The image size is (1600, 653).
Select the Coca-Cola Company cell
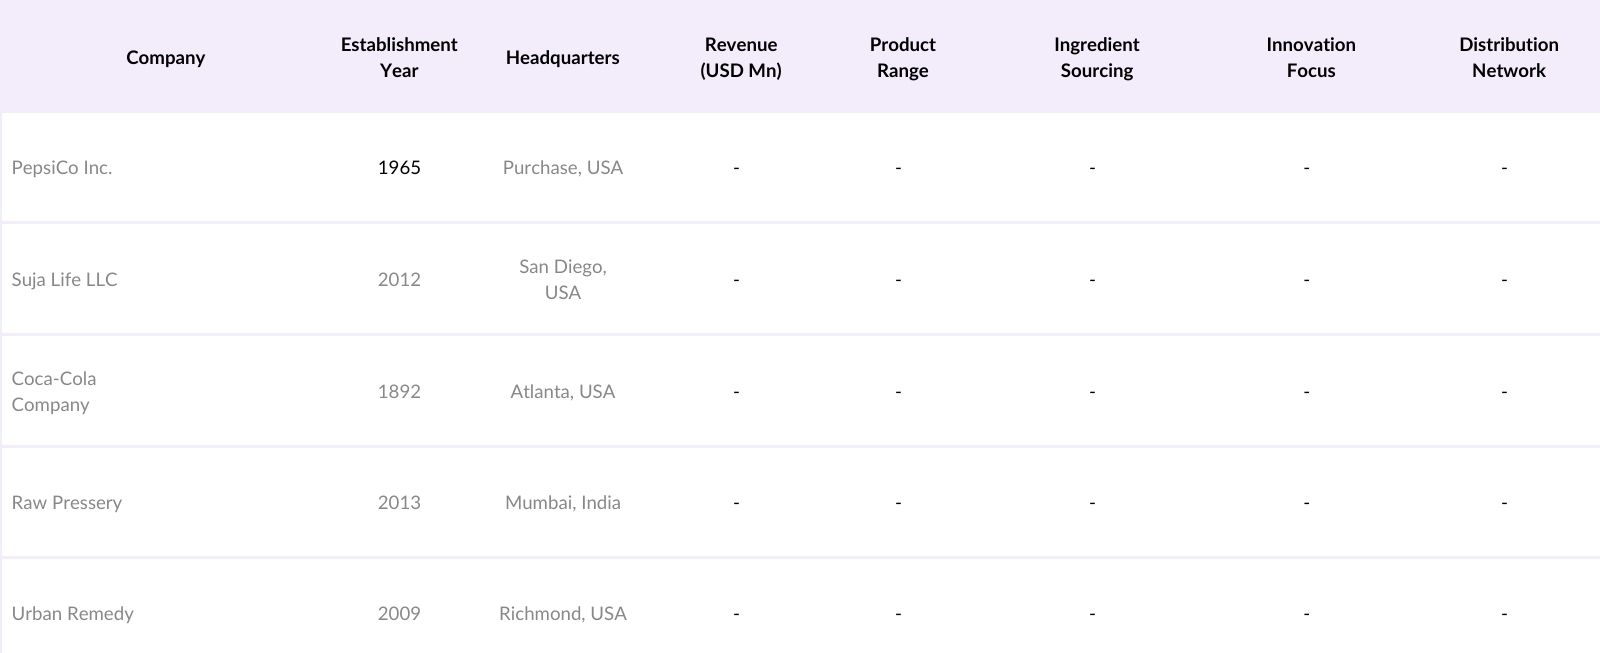(54, 391)
